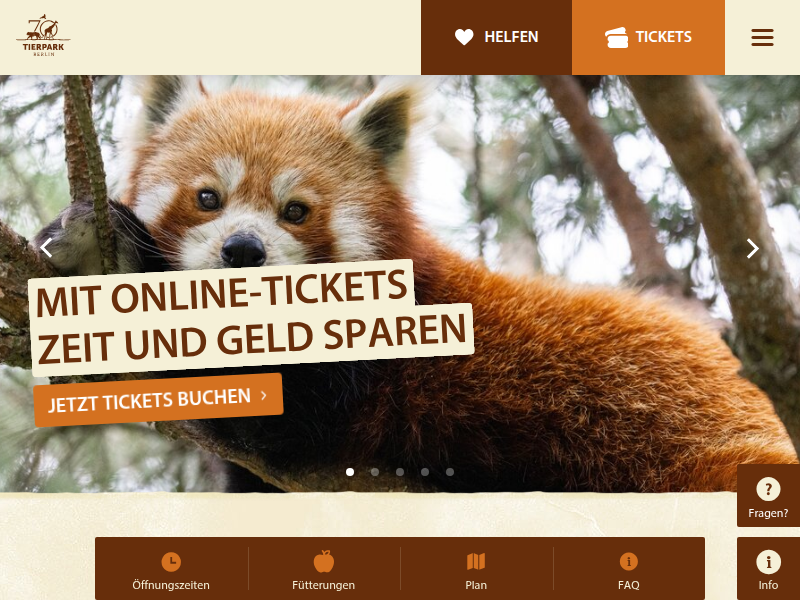This screenshot has width=800, height=600.
Task: Click the heart icon next to Helfen
Action: tap(464, 37)
